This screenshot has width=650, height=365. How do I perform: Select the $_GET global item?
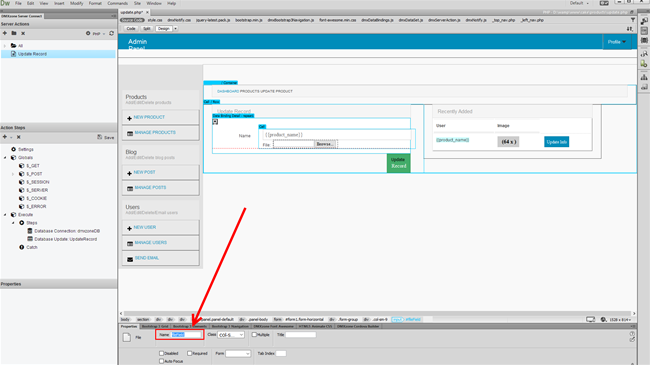(x=33, y=165)
